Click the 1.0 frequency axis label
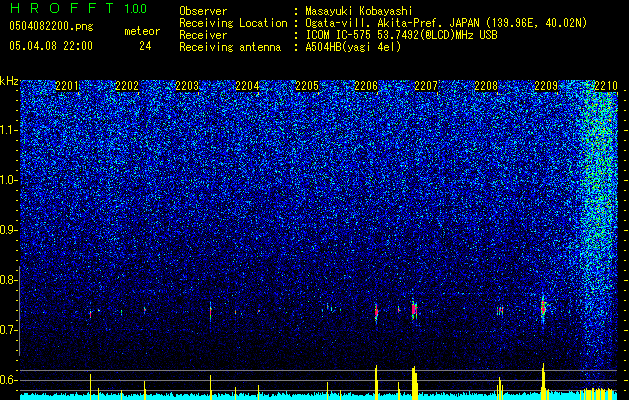This screenshot has width=629, height=400. [x=9, y=181]
